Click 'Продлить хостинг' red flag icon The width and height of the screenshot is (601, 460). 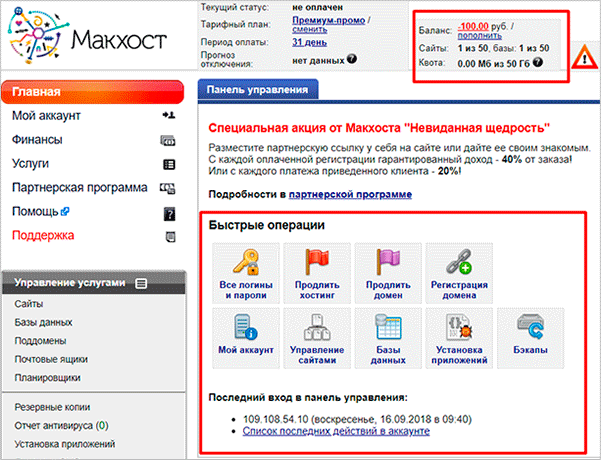pos(317,261)
